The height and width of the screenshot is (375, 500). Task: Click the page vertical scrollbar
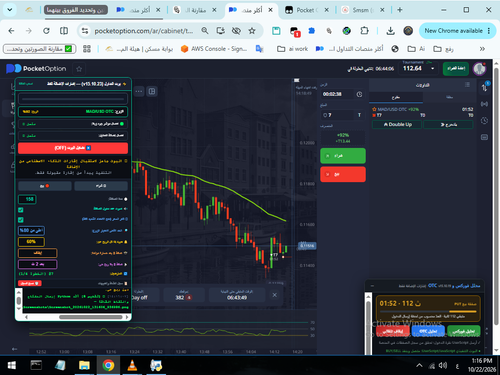496,197
